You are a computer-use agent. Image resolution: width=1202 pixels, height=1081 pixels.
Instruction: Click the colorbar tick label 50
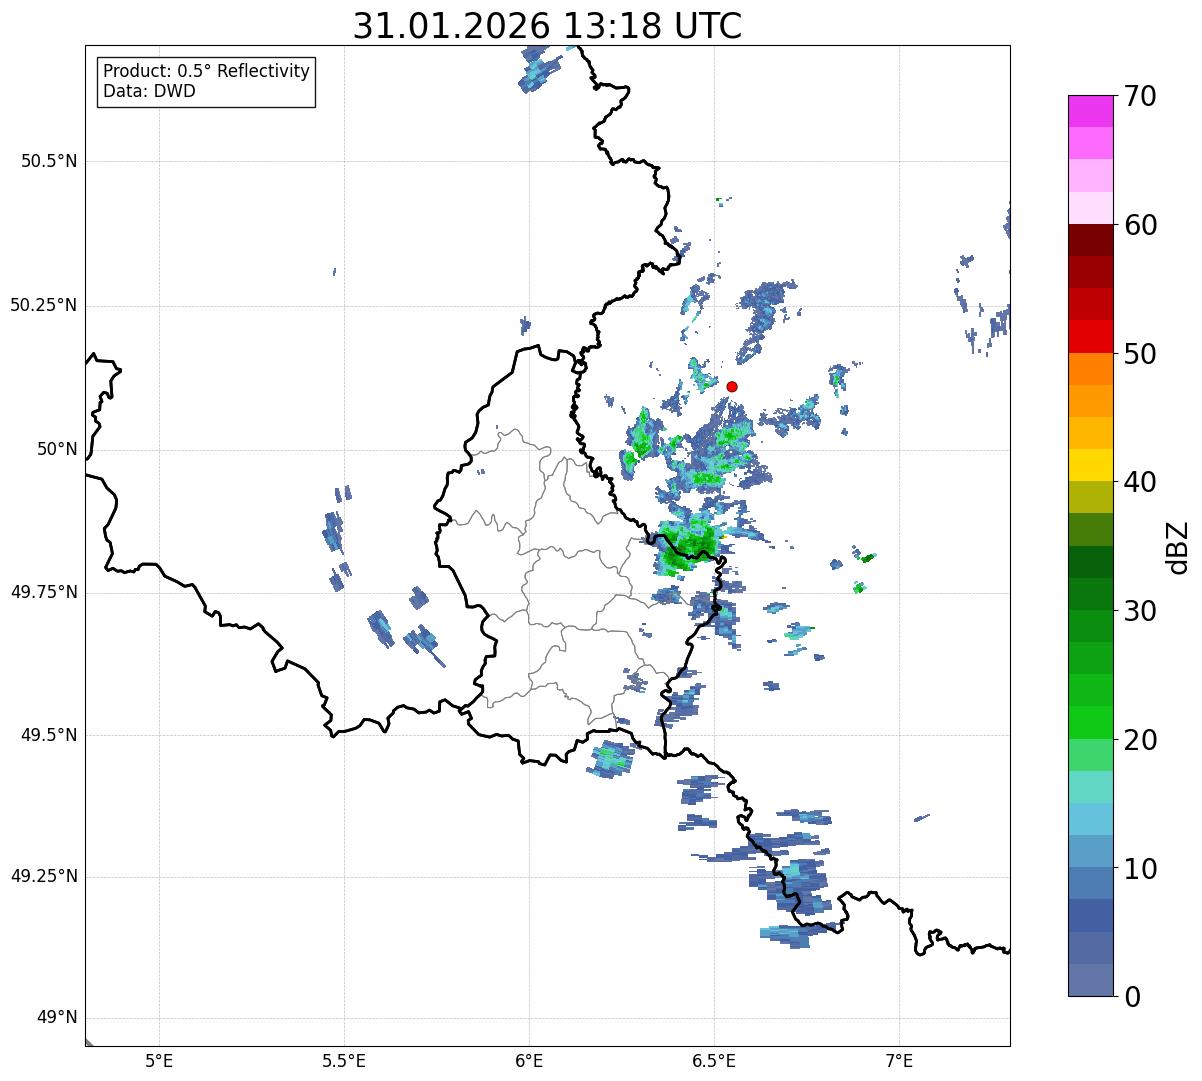click(x=1140, y=354)
